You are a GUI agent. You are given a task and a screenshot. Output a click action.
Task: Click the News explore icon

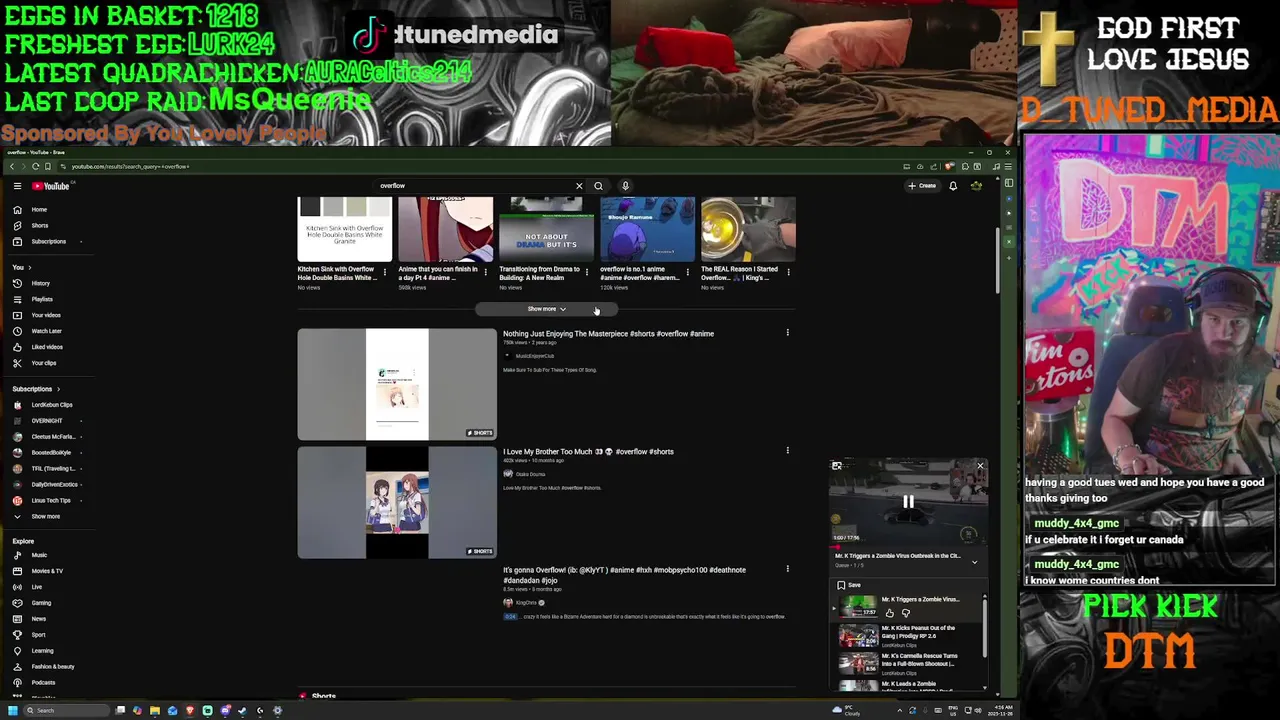17,619
